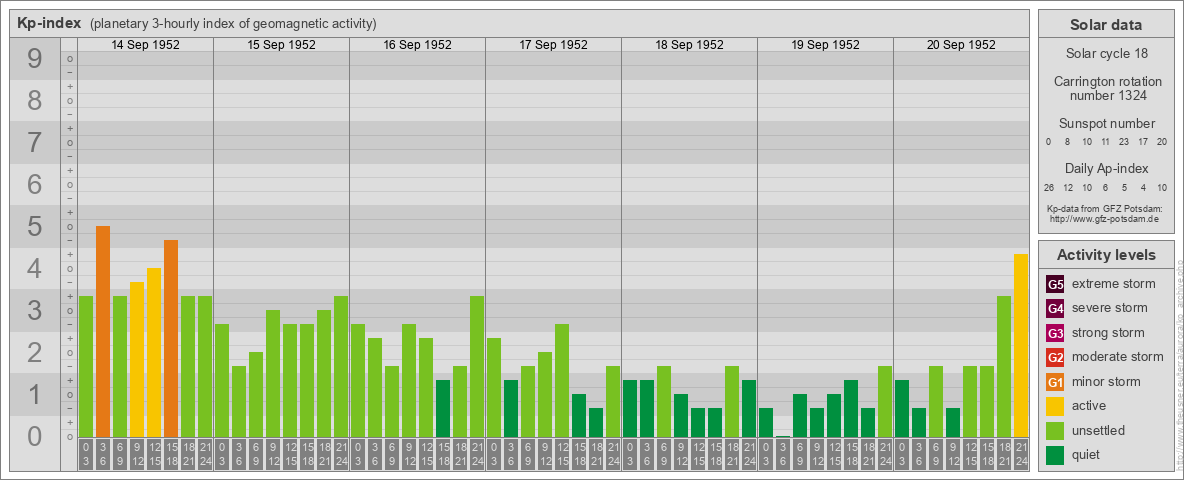Viewport: 1184px width, 480px height.
Task: Click the G3 strong storm legend icon
Action: [x=1055, y=333]
